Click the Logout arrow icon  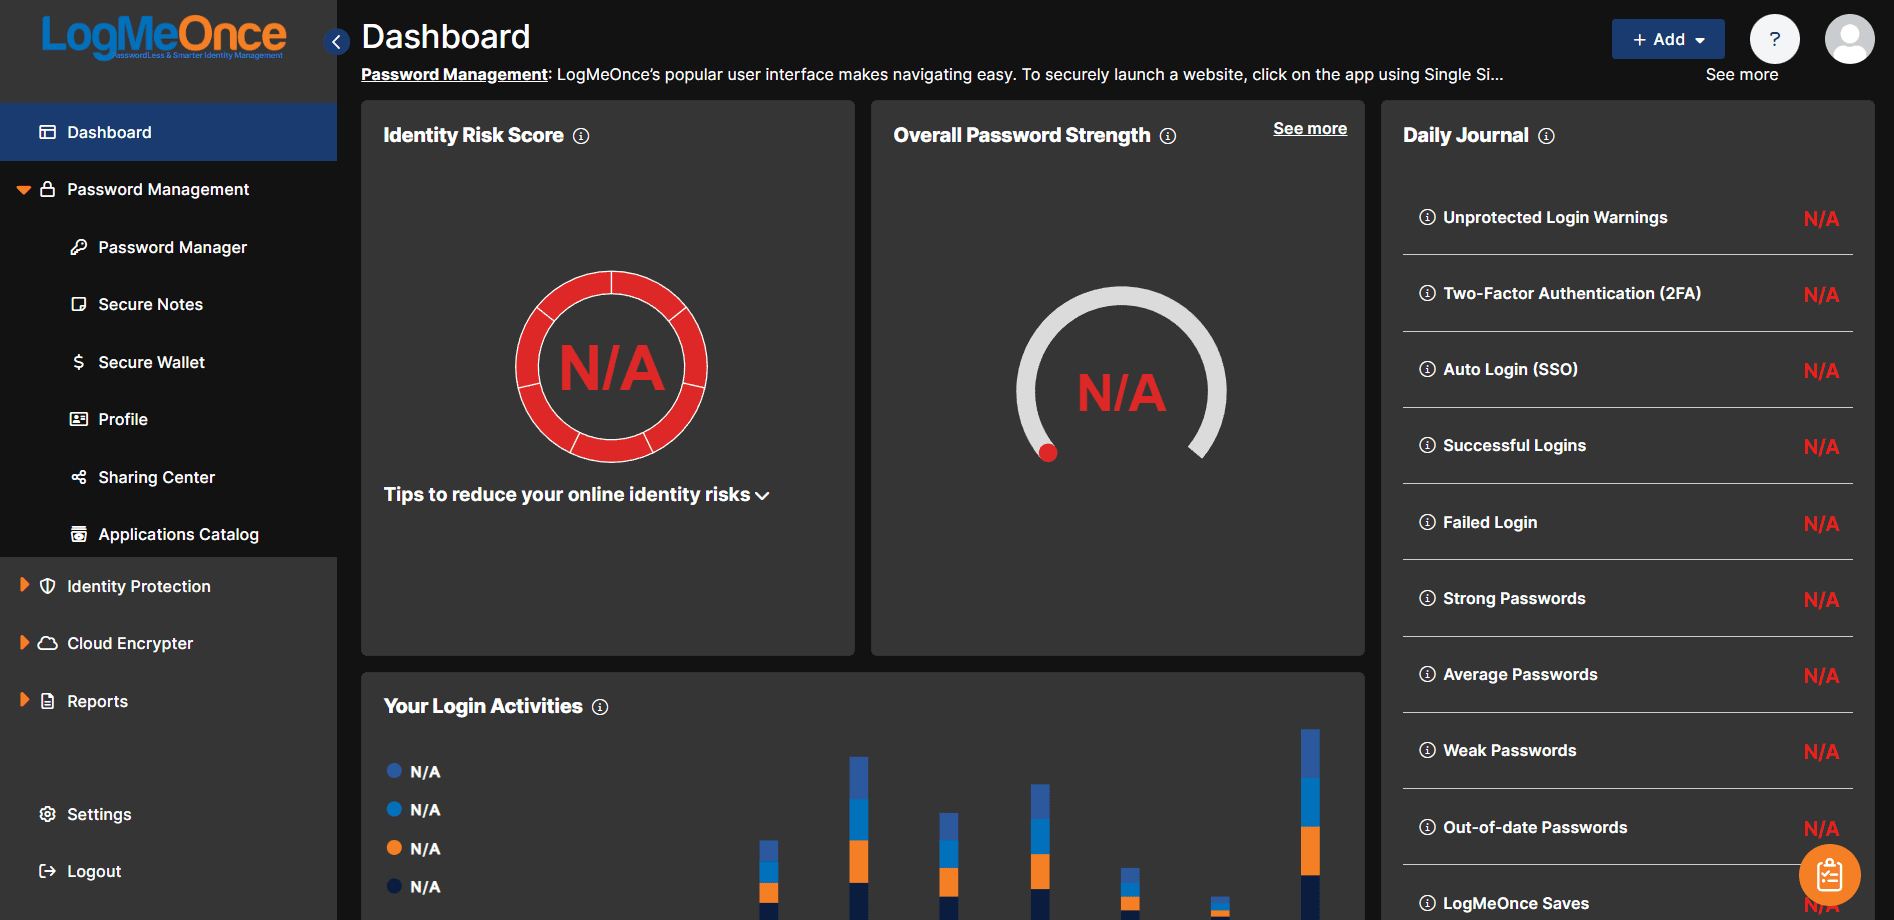(47, 871)
